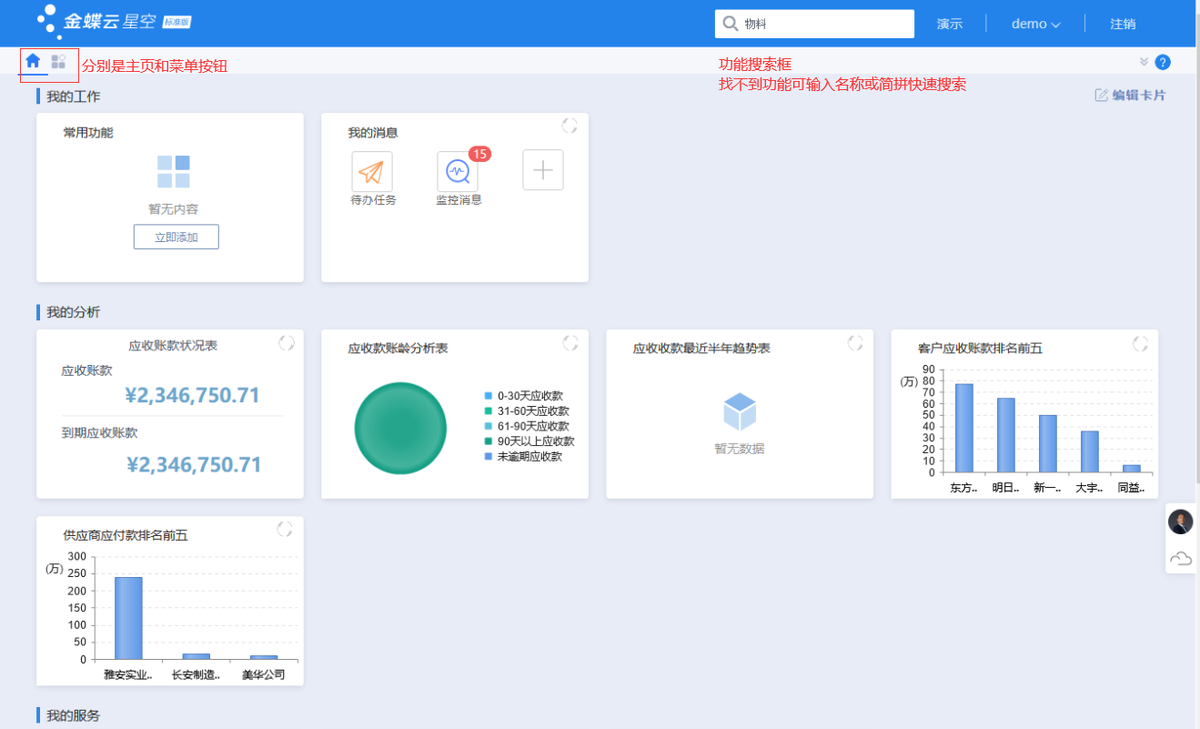Select the 演示 menu item
This screenshot has height=729, width=1200.
pos(949,23)
